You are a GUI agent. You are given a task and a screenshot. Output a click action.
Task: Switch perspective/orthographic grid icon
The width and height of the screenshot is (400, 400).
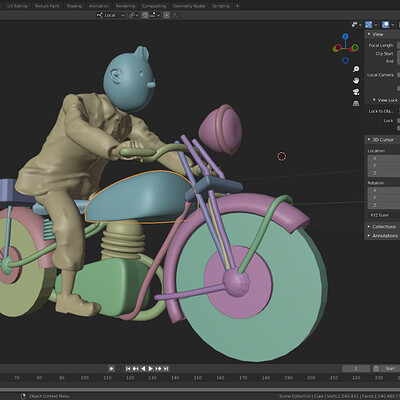pyautogui.click(x=356, y=103)
